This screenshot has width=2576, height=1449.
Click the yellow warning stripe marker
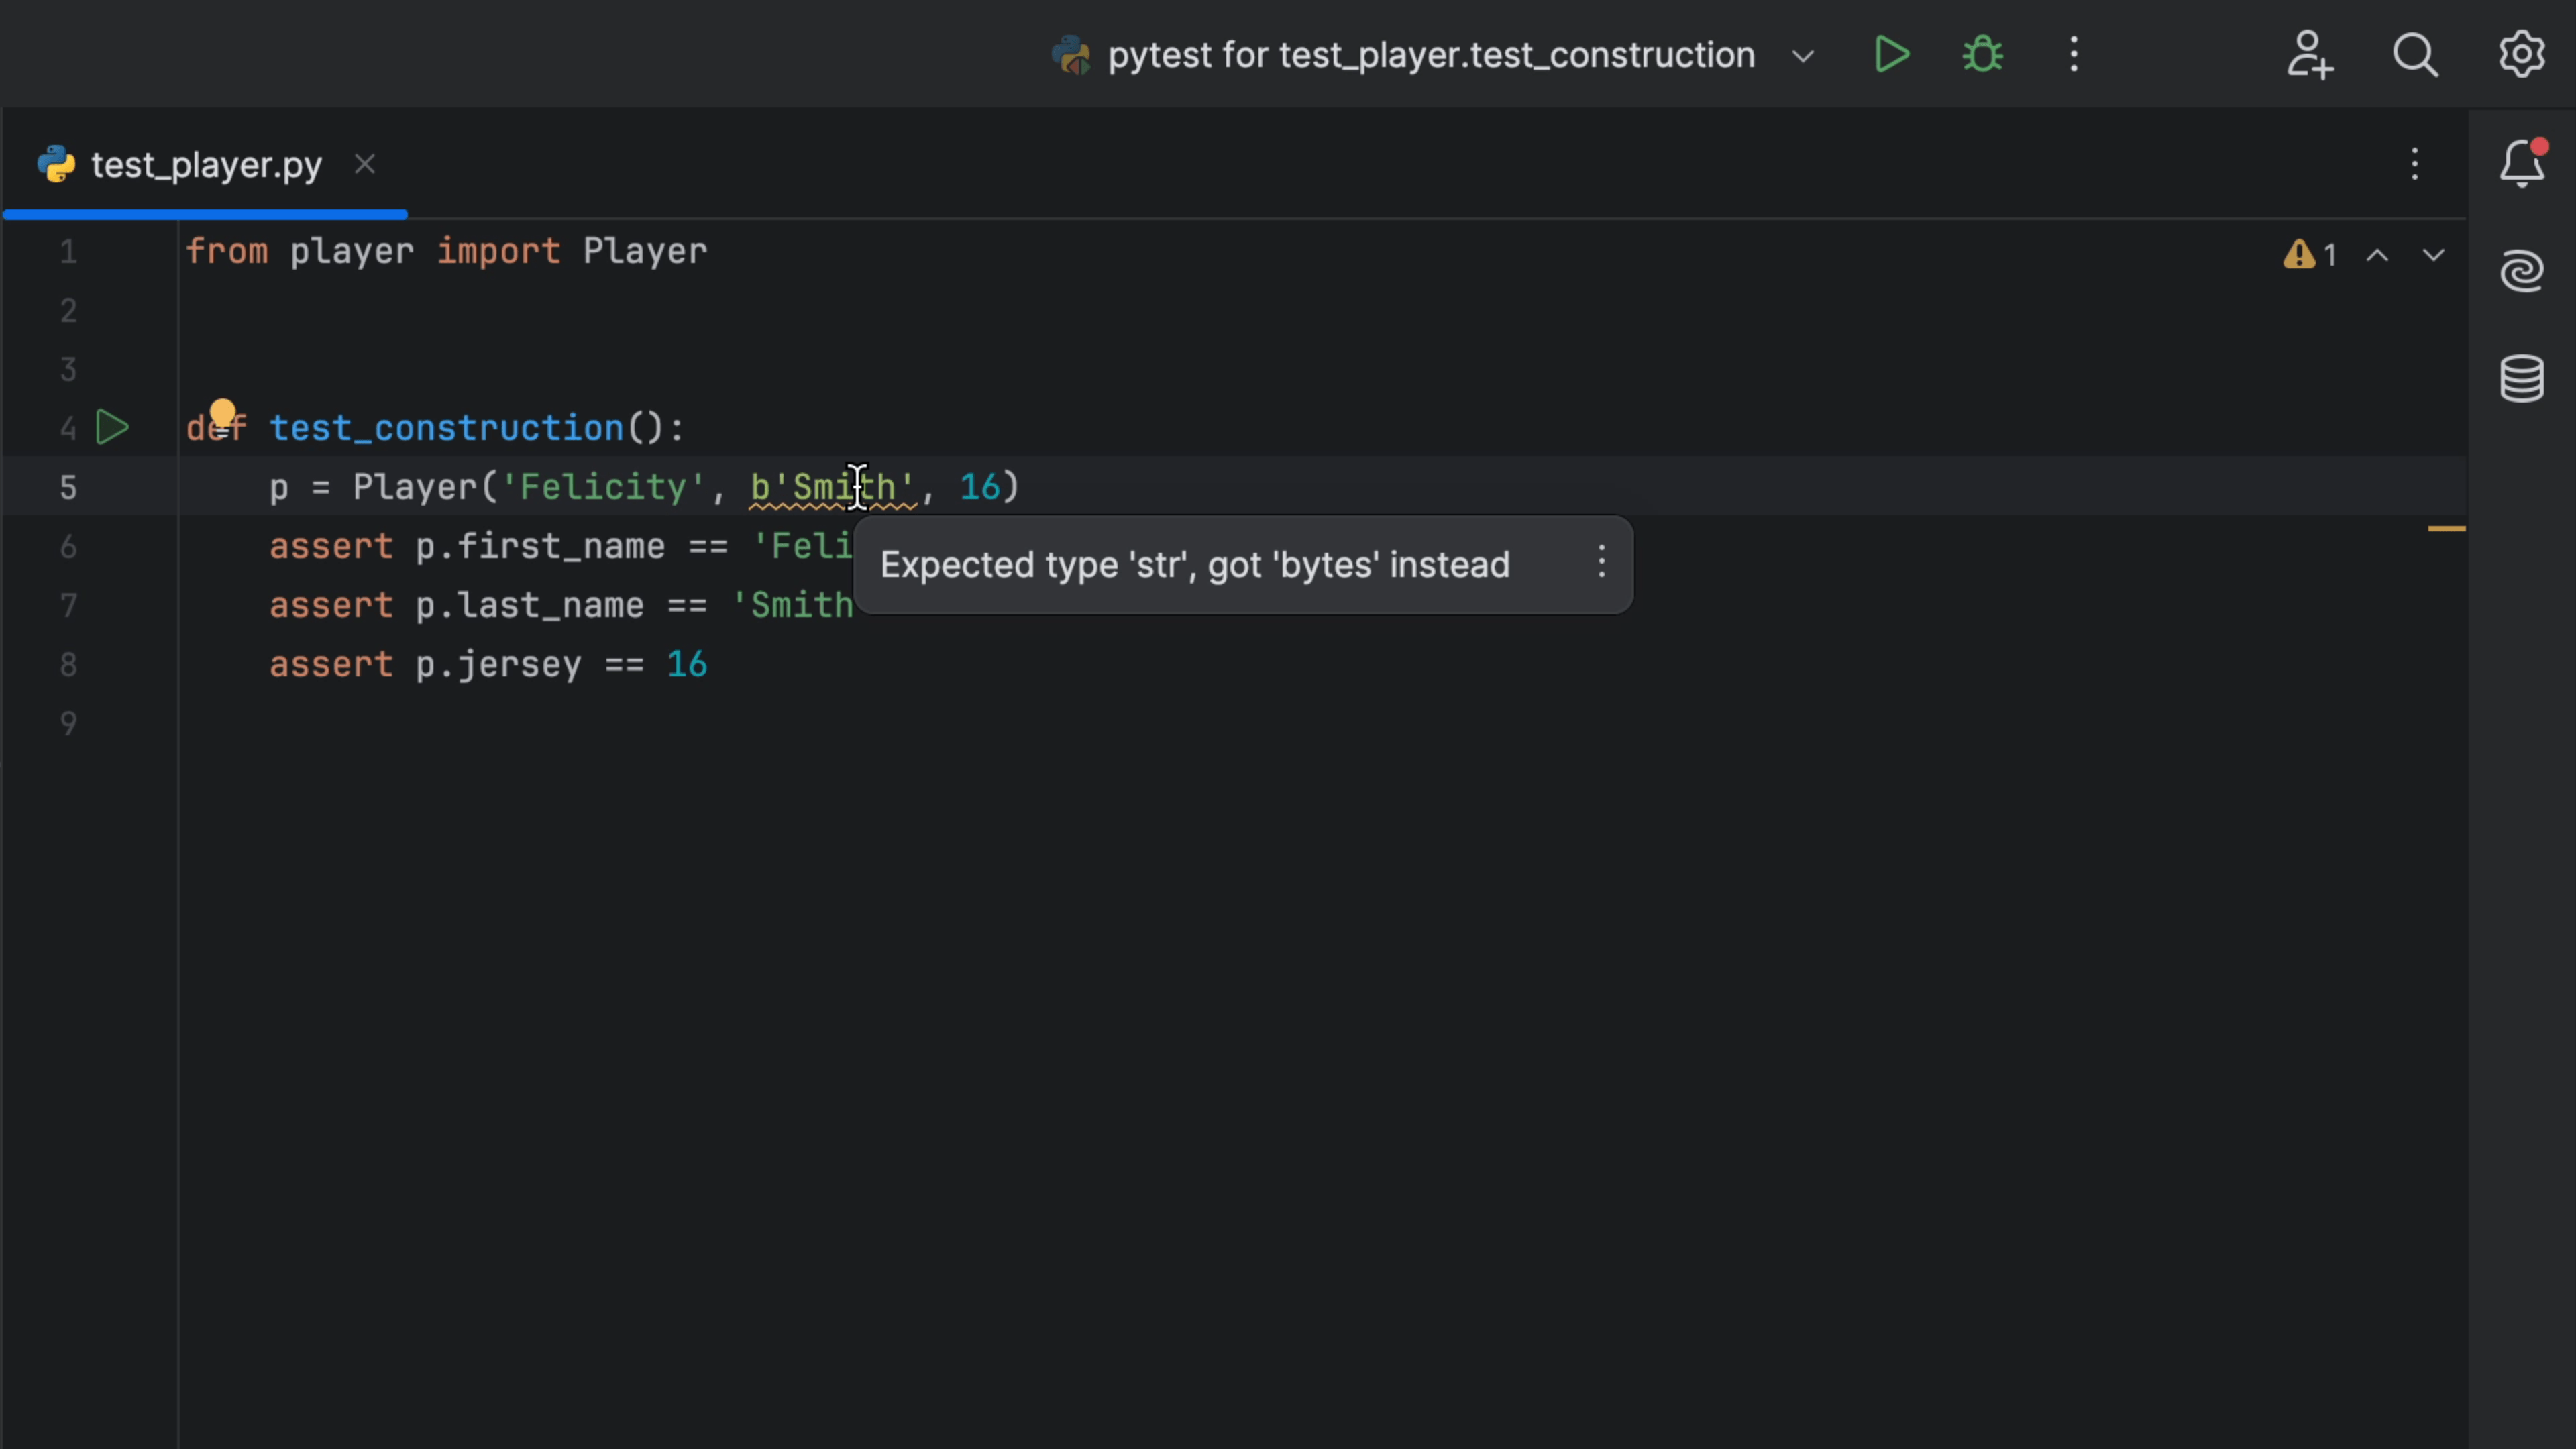(2446, 528)
